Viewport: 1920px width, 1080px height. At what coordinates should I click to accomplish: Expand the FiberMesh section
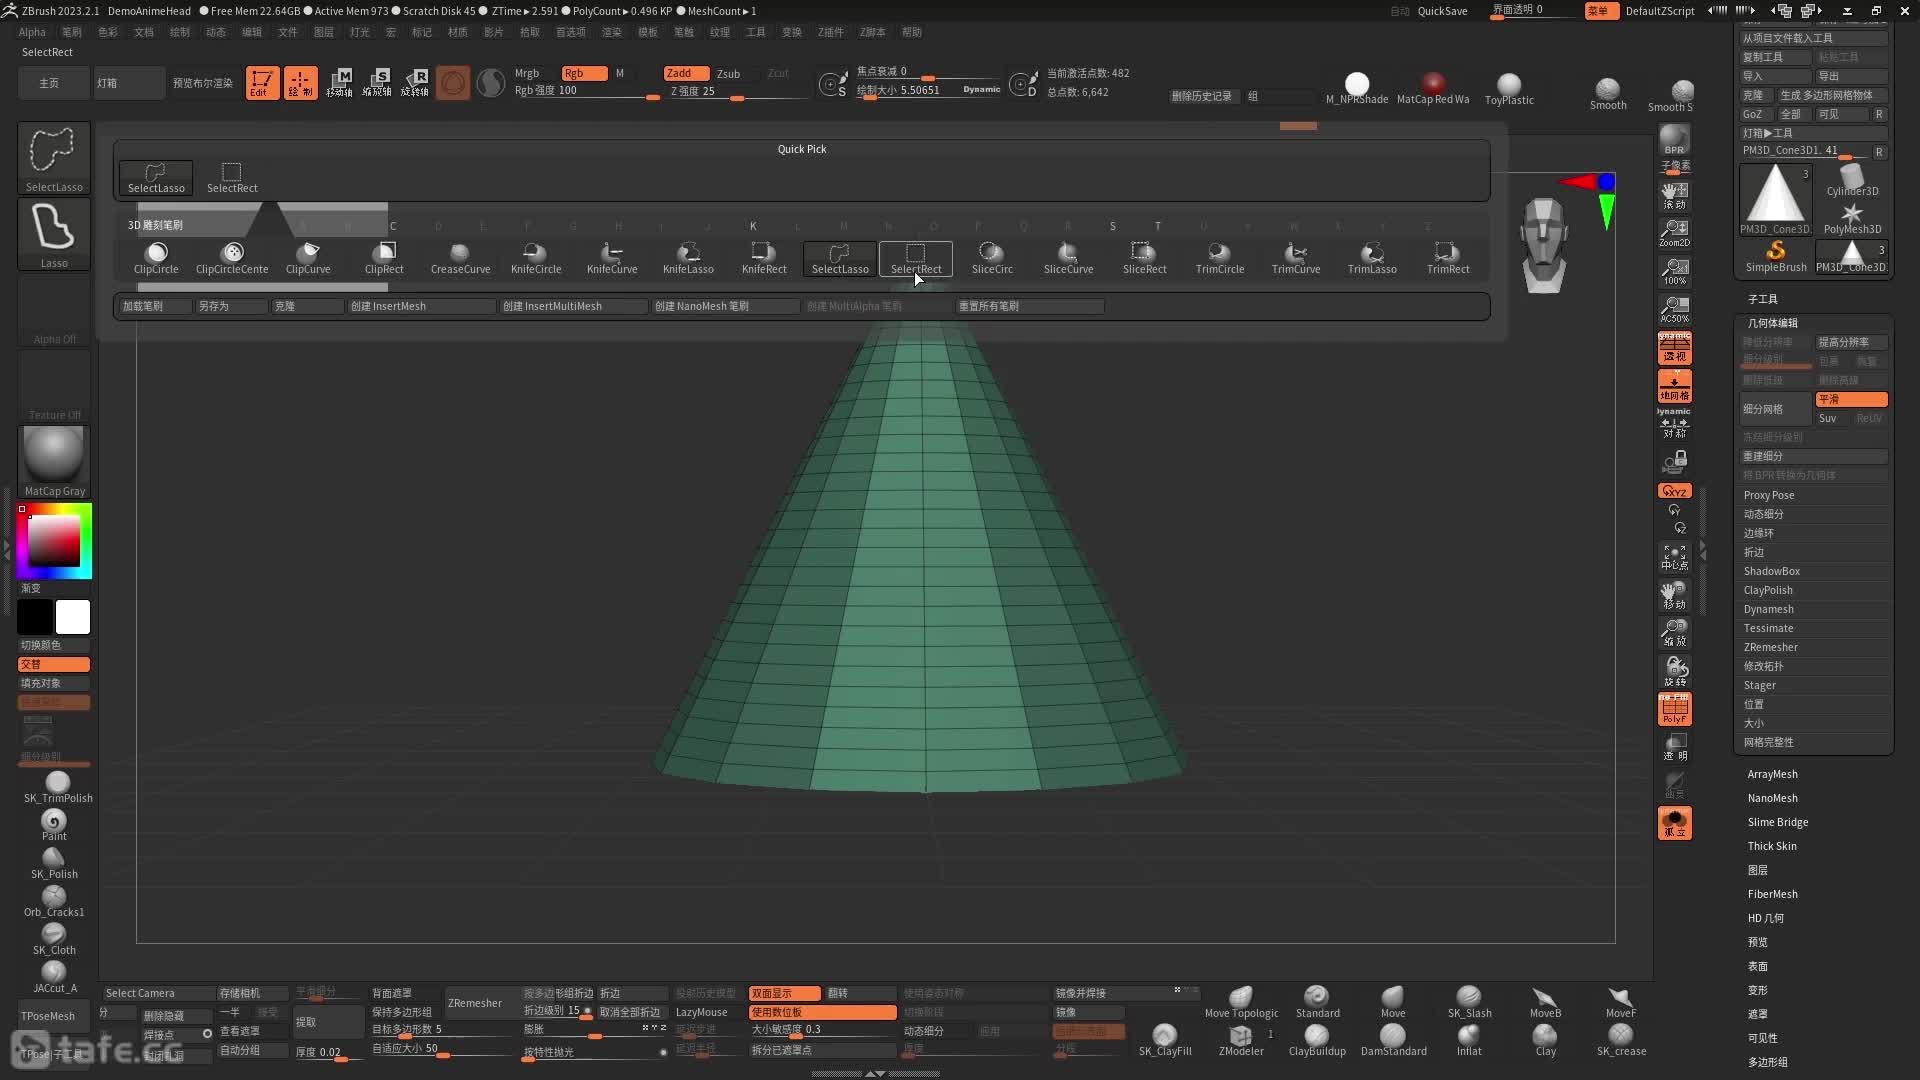pos(1772,894)
